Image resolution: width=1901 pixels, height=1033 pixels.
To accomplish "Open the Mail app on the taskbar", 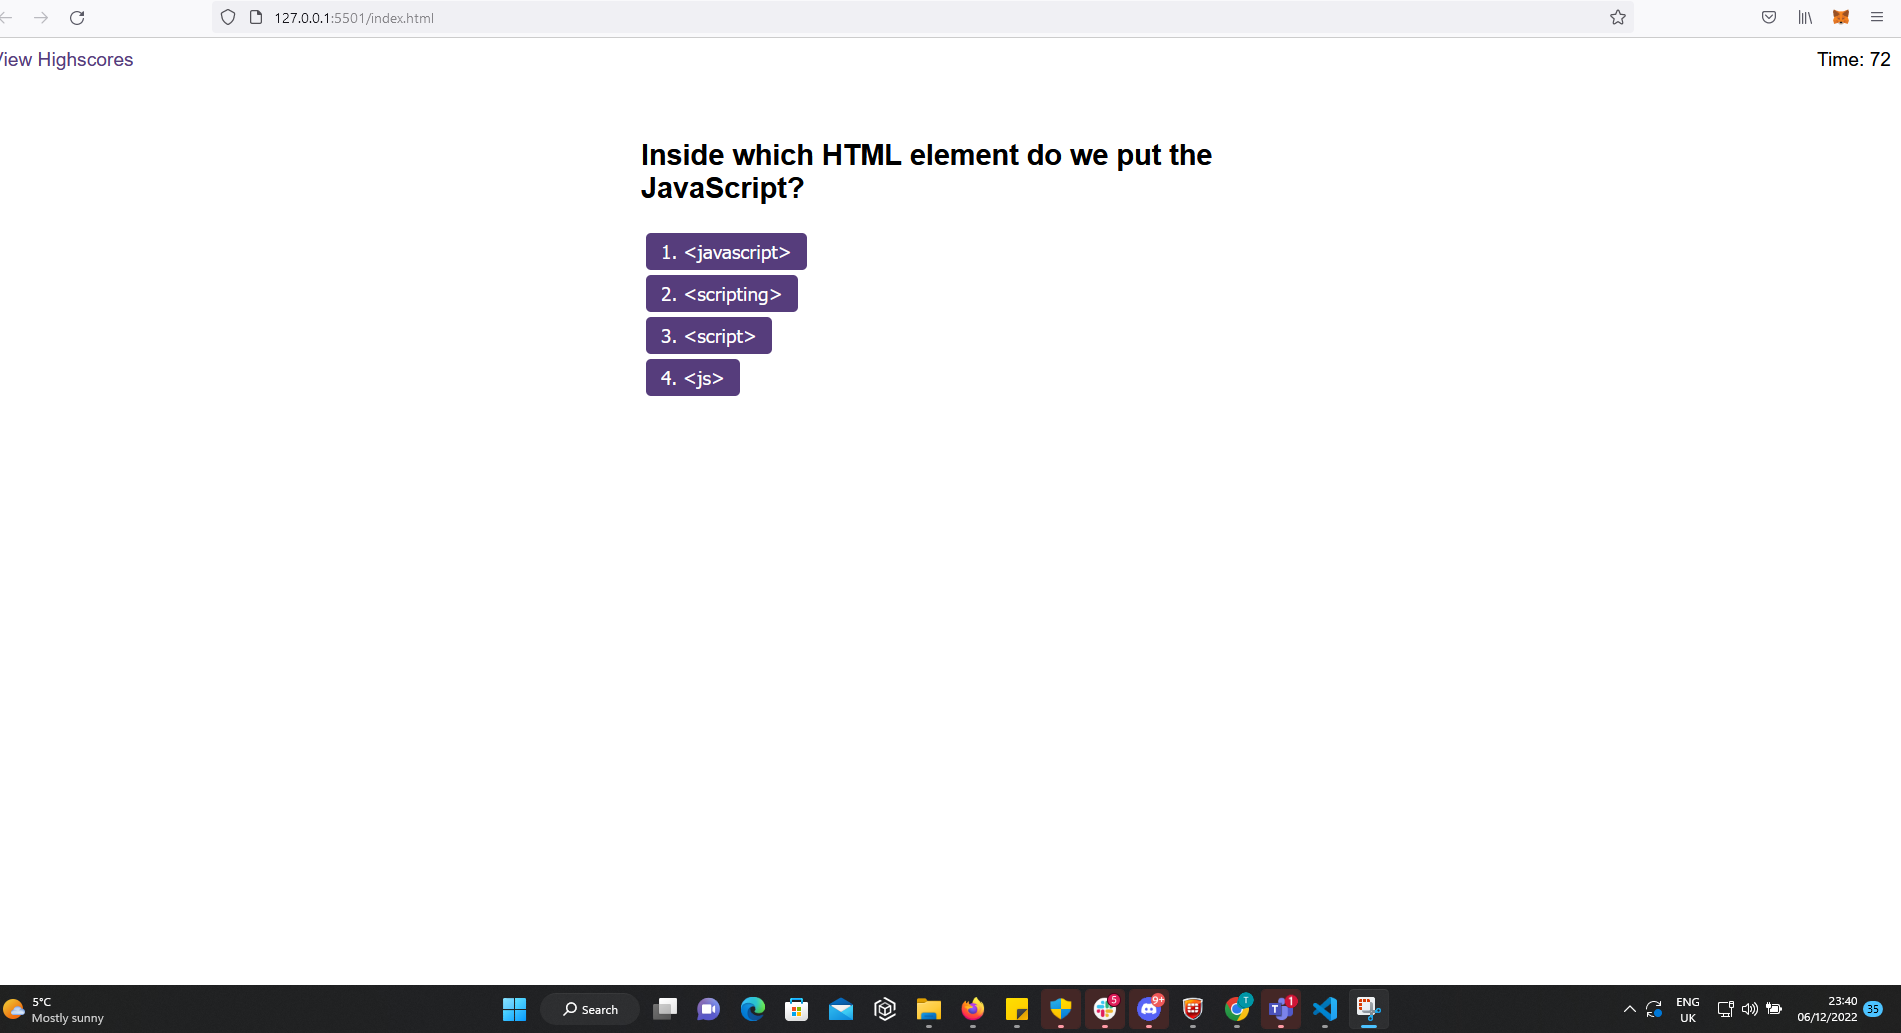I will coord(841,1009).
